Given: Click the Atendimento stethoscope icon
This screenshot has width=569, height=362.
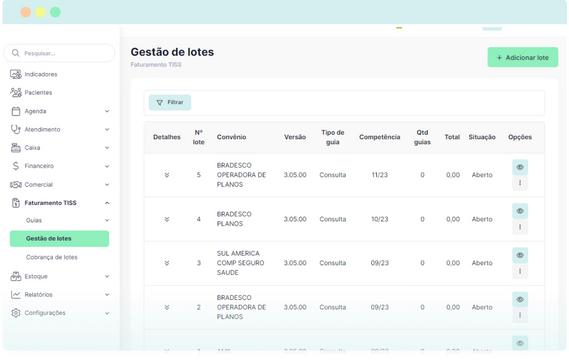Looking at the screenshot, I should point(16,129).
